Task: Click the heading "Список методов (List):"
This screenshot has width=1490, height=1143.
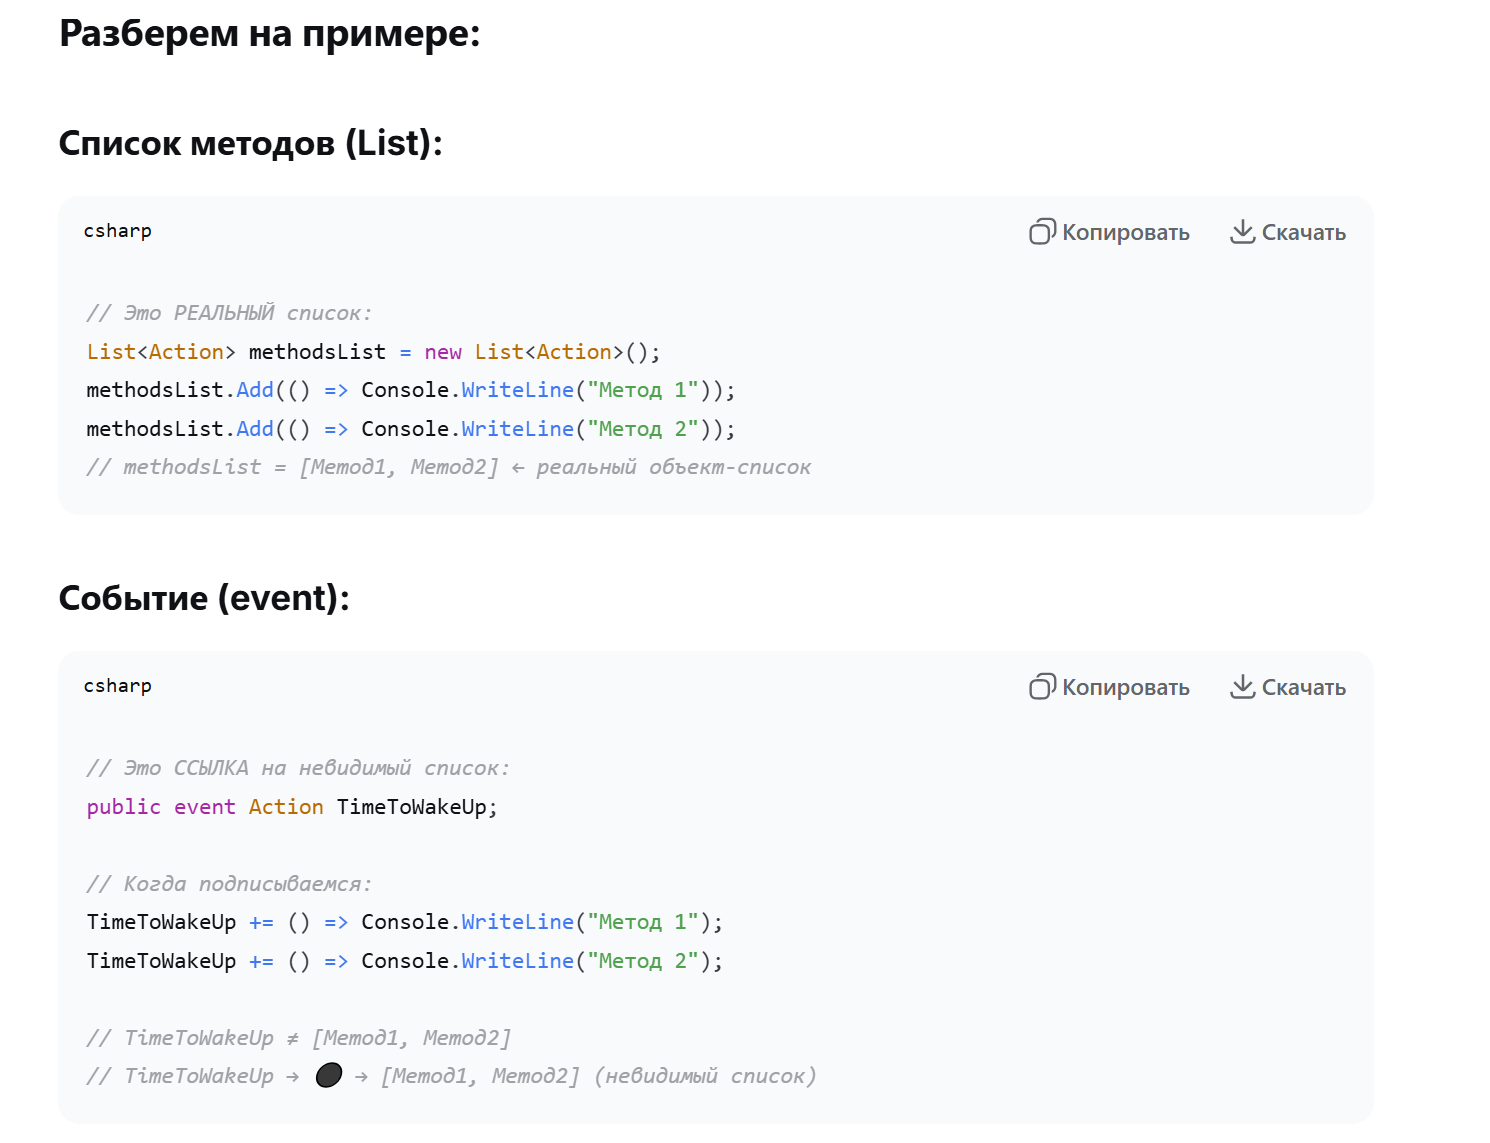Action: point(250,143)
